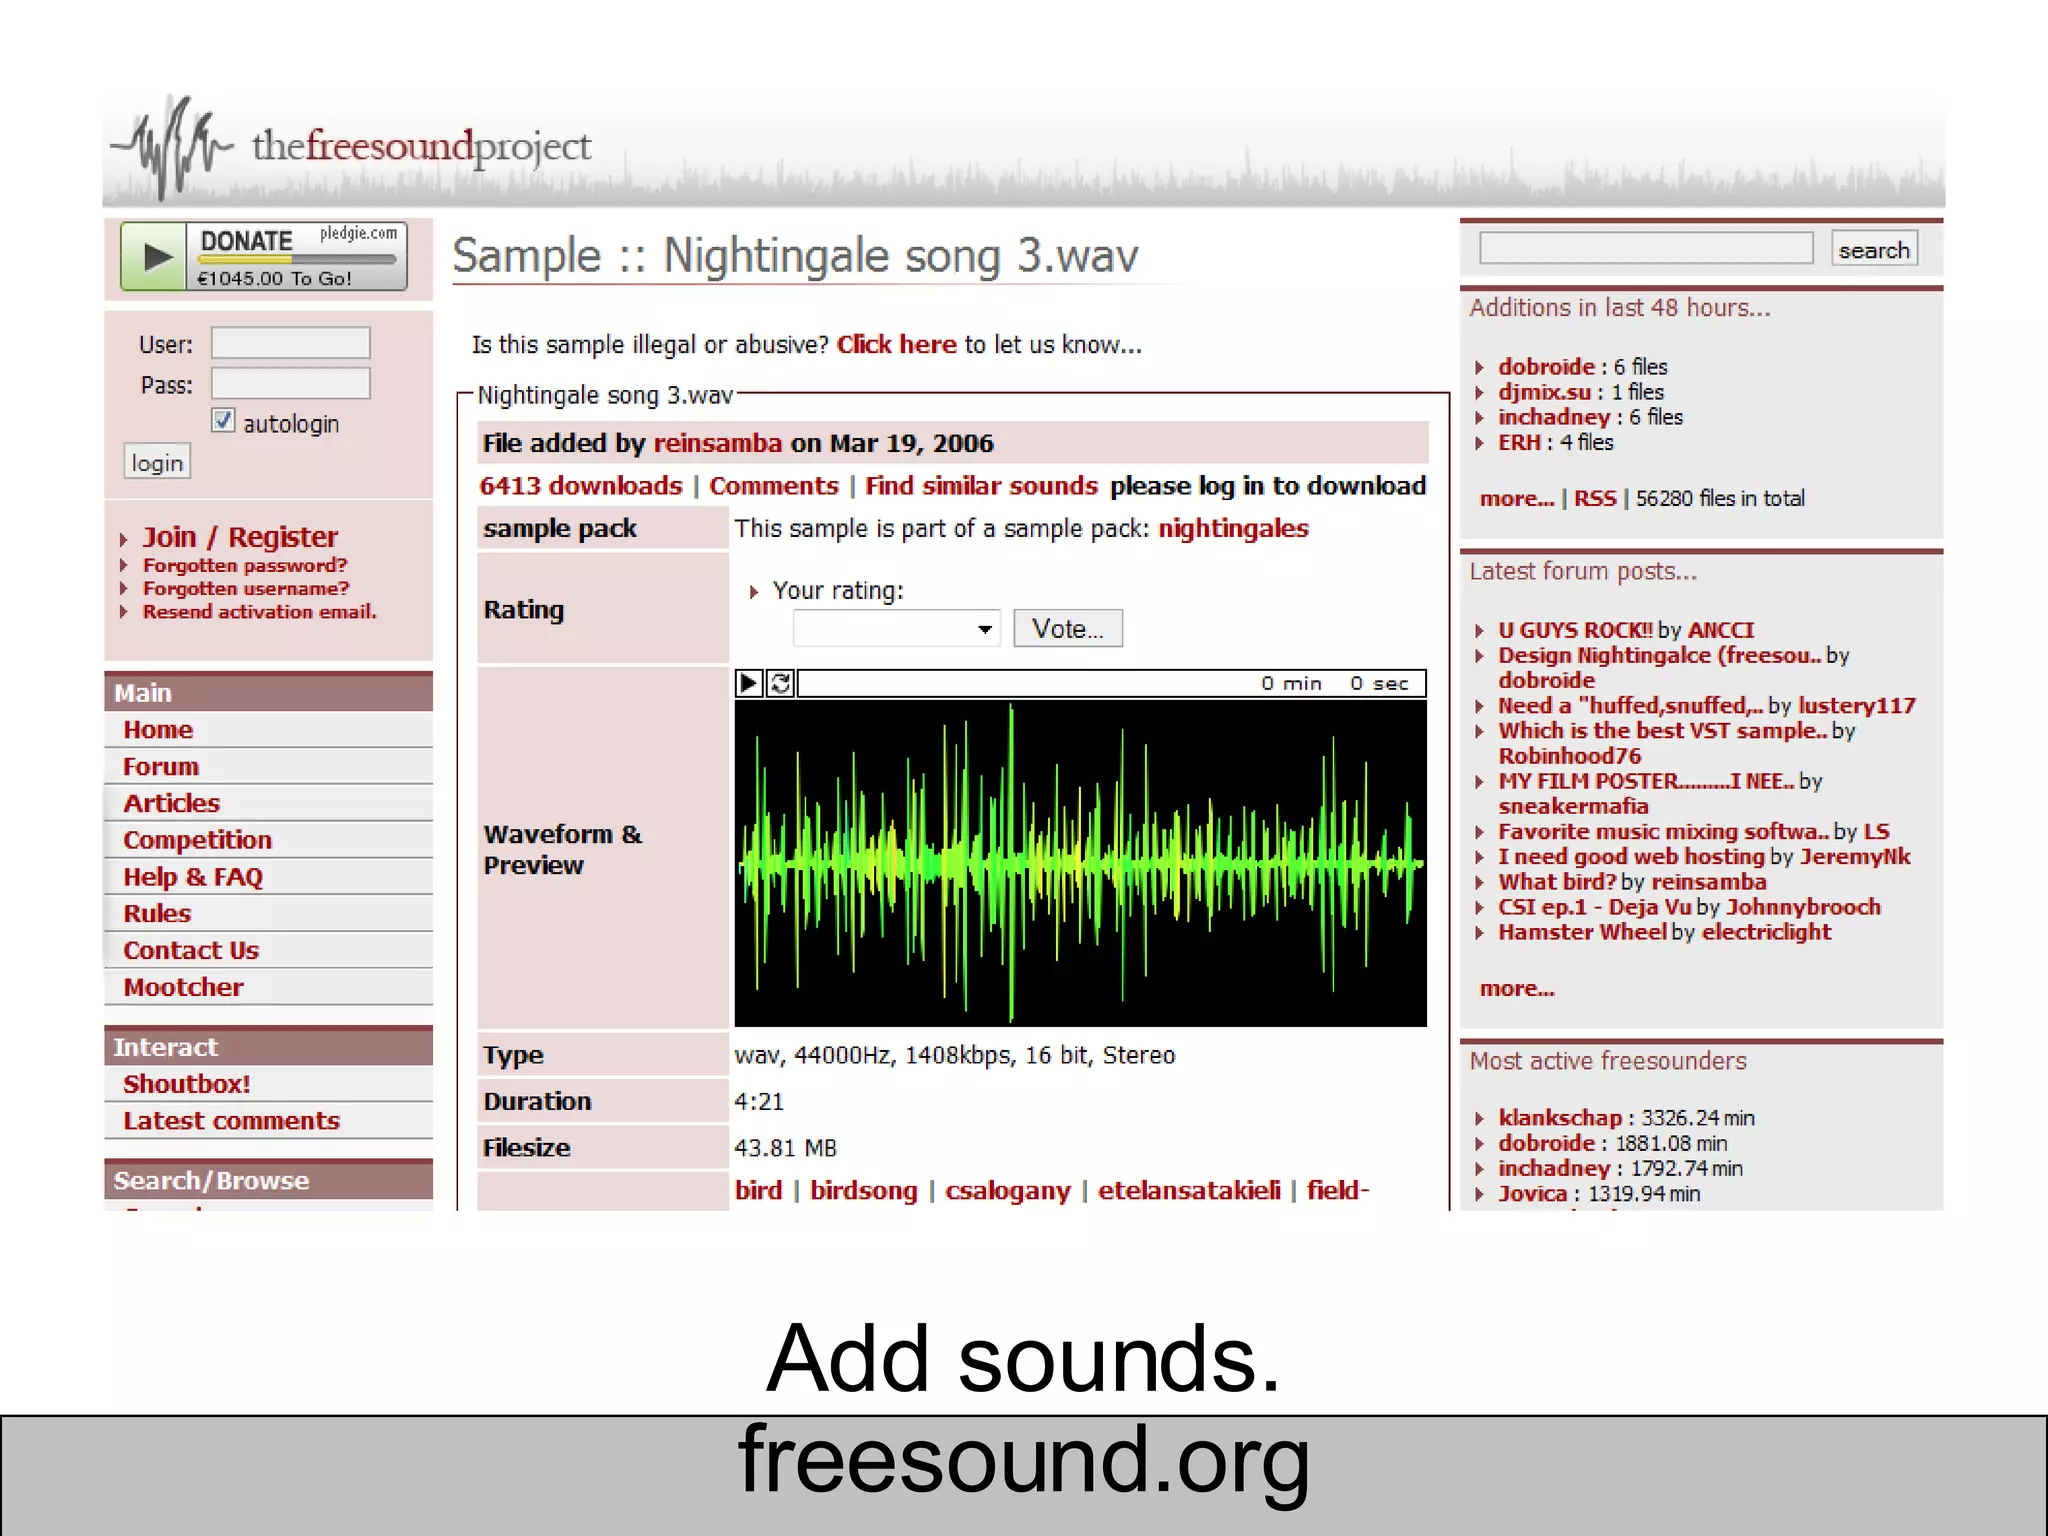
Task: Open djmix.su in recent additions
Action: 1544,392
